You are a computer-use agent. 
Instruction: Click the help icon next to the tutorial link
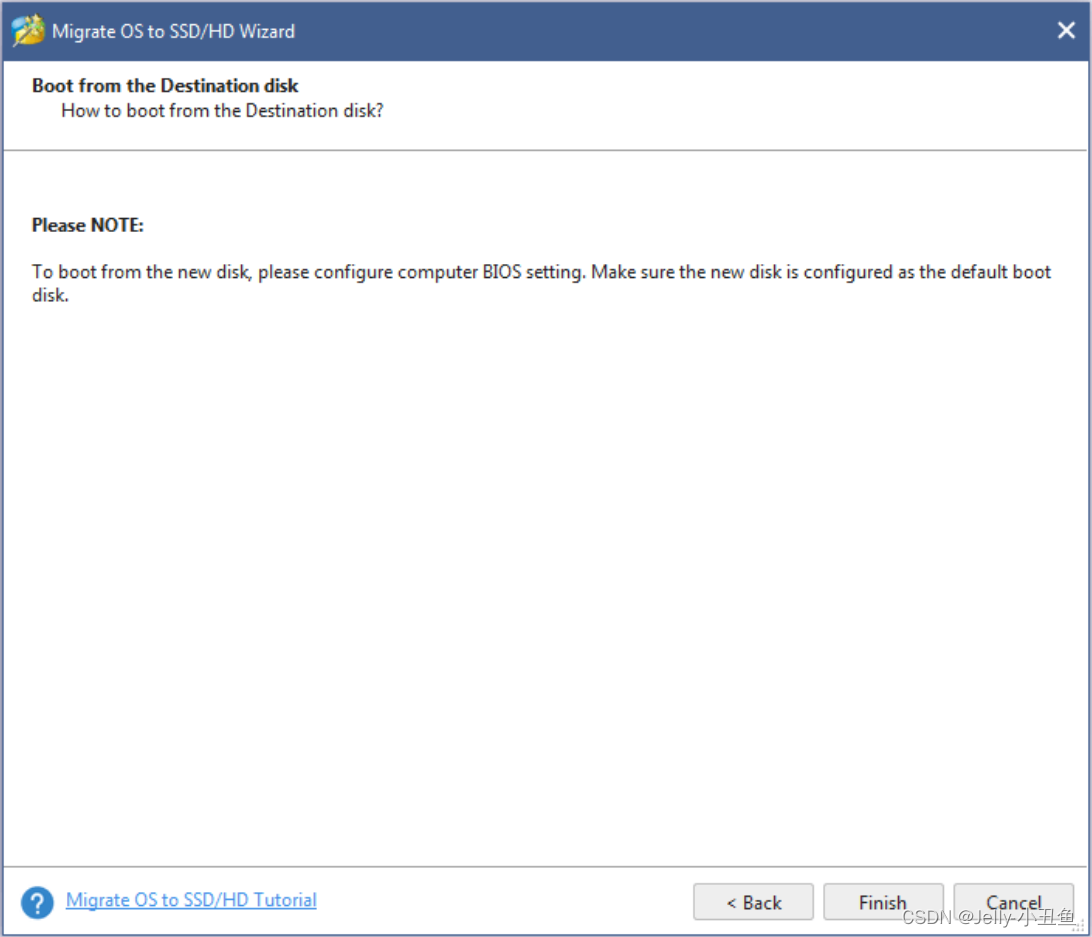click(37, 901)
